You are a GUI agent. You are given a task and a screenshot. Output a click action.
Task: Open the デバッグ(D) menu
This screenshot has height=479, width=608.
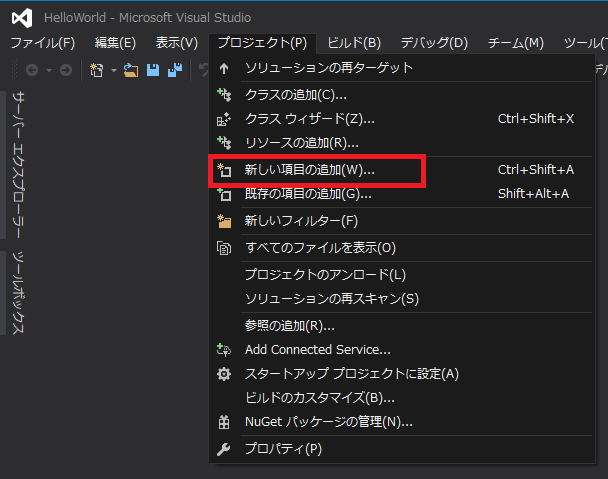434,43
